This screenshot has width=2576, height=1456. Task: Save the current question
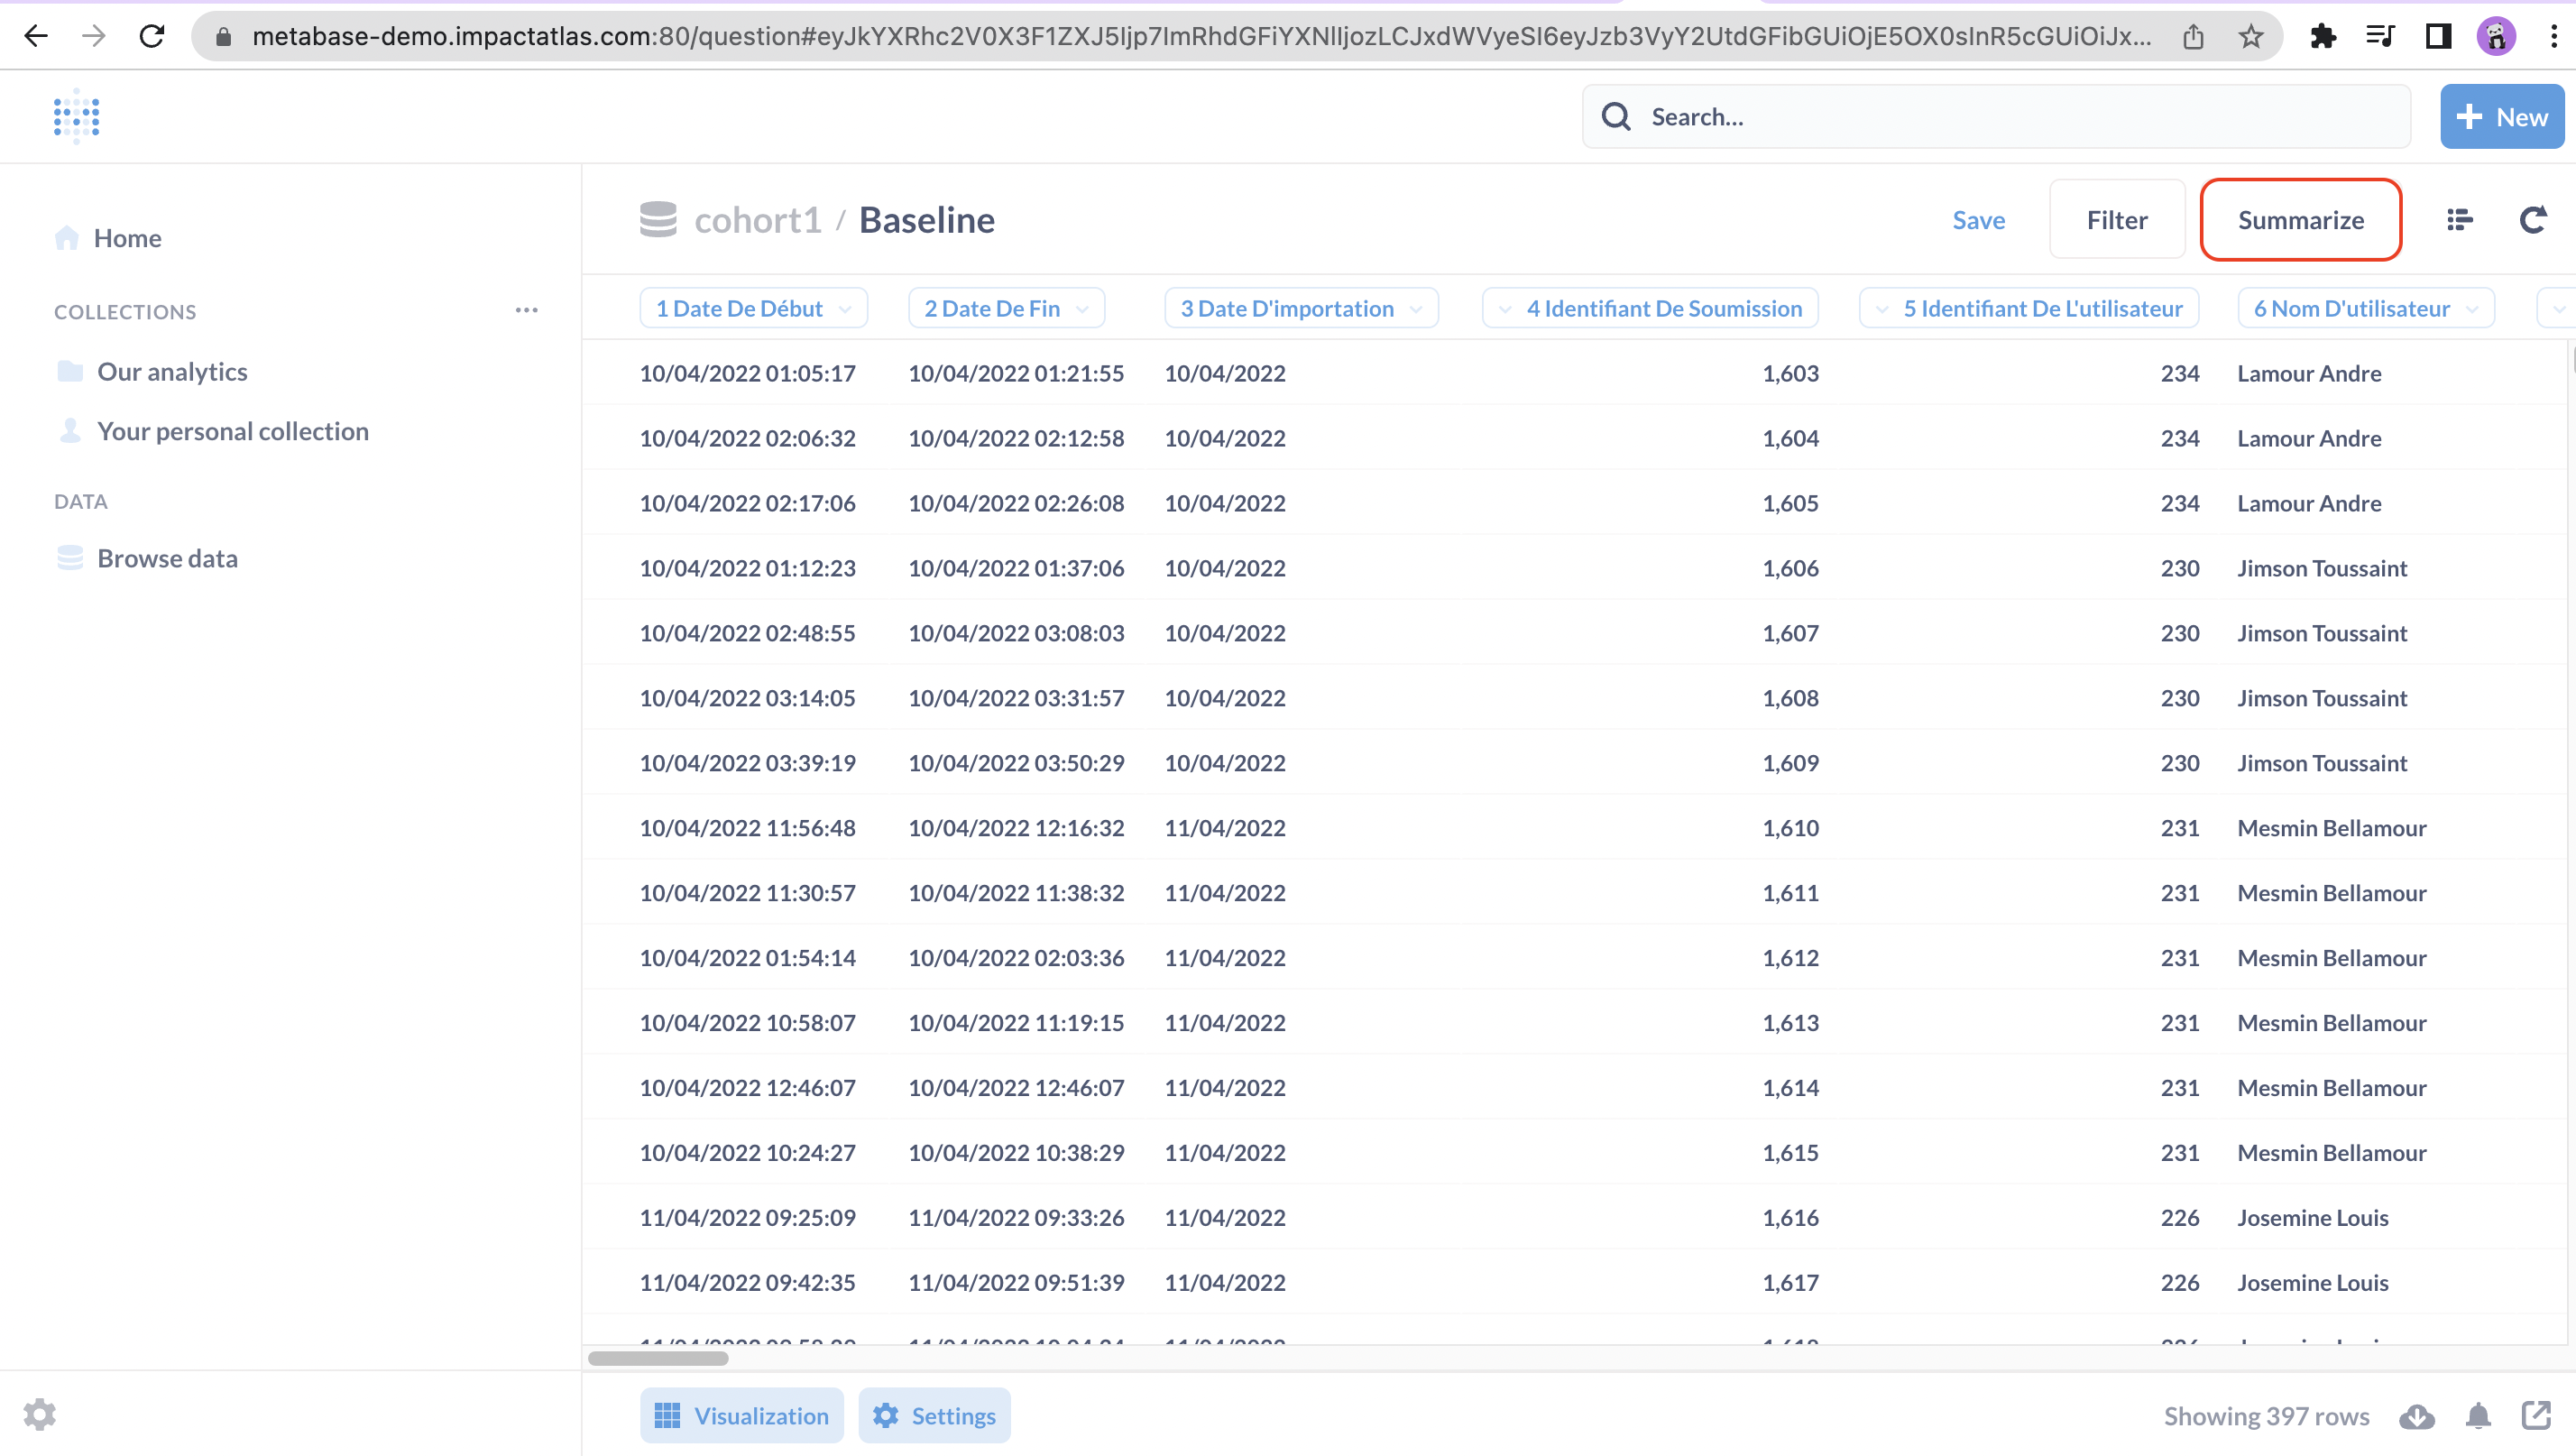[x=1978, y=219]
